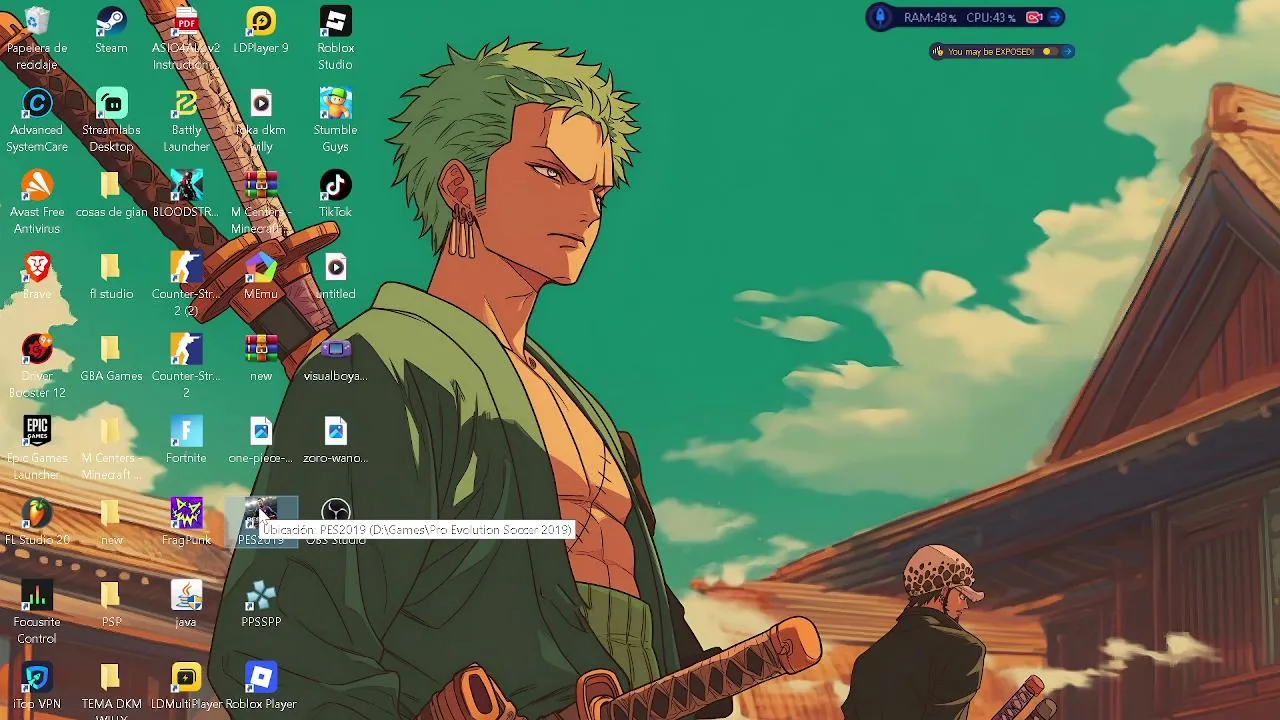The width and height of the screenshot is (1280, 720).
Task: Select the PSP folder
Action: [x=111, y=604]
